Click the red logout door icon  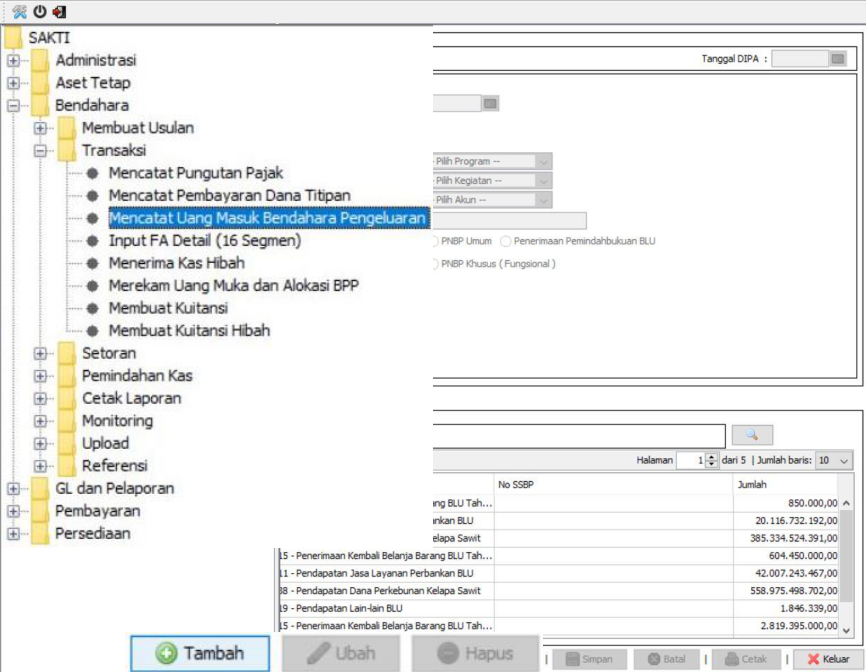pyautogui.click(x=59, y=12)
